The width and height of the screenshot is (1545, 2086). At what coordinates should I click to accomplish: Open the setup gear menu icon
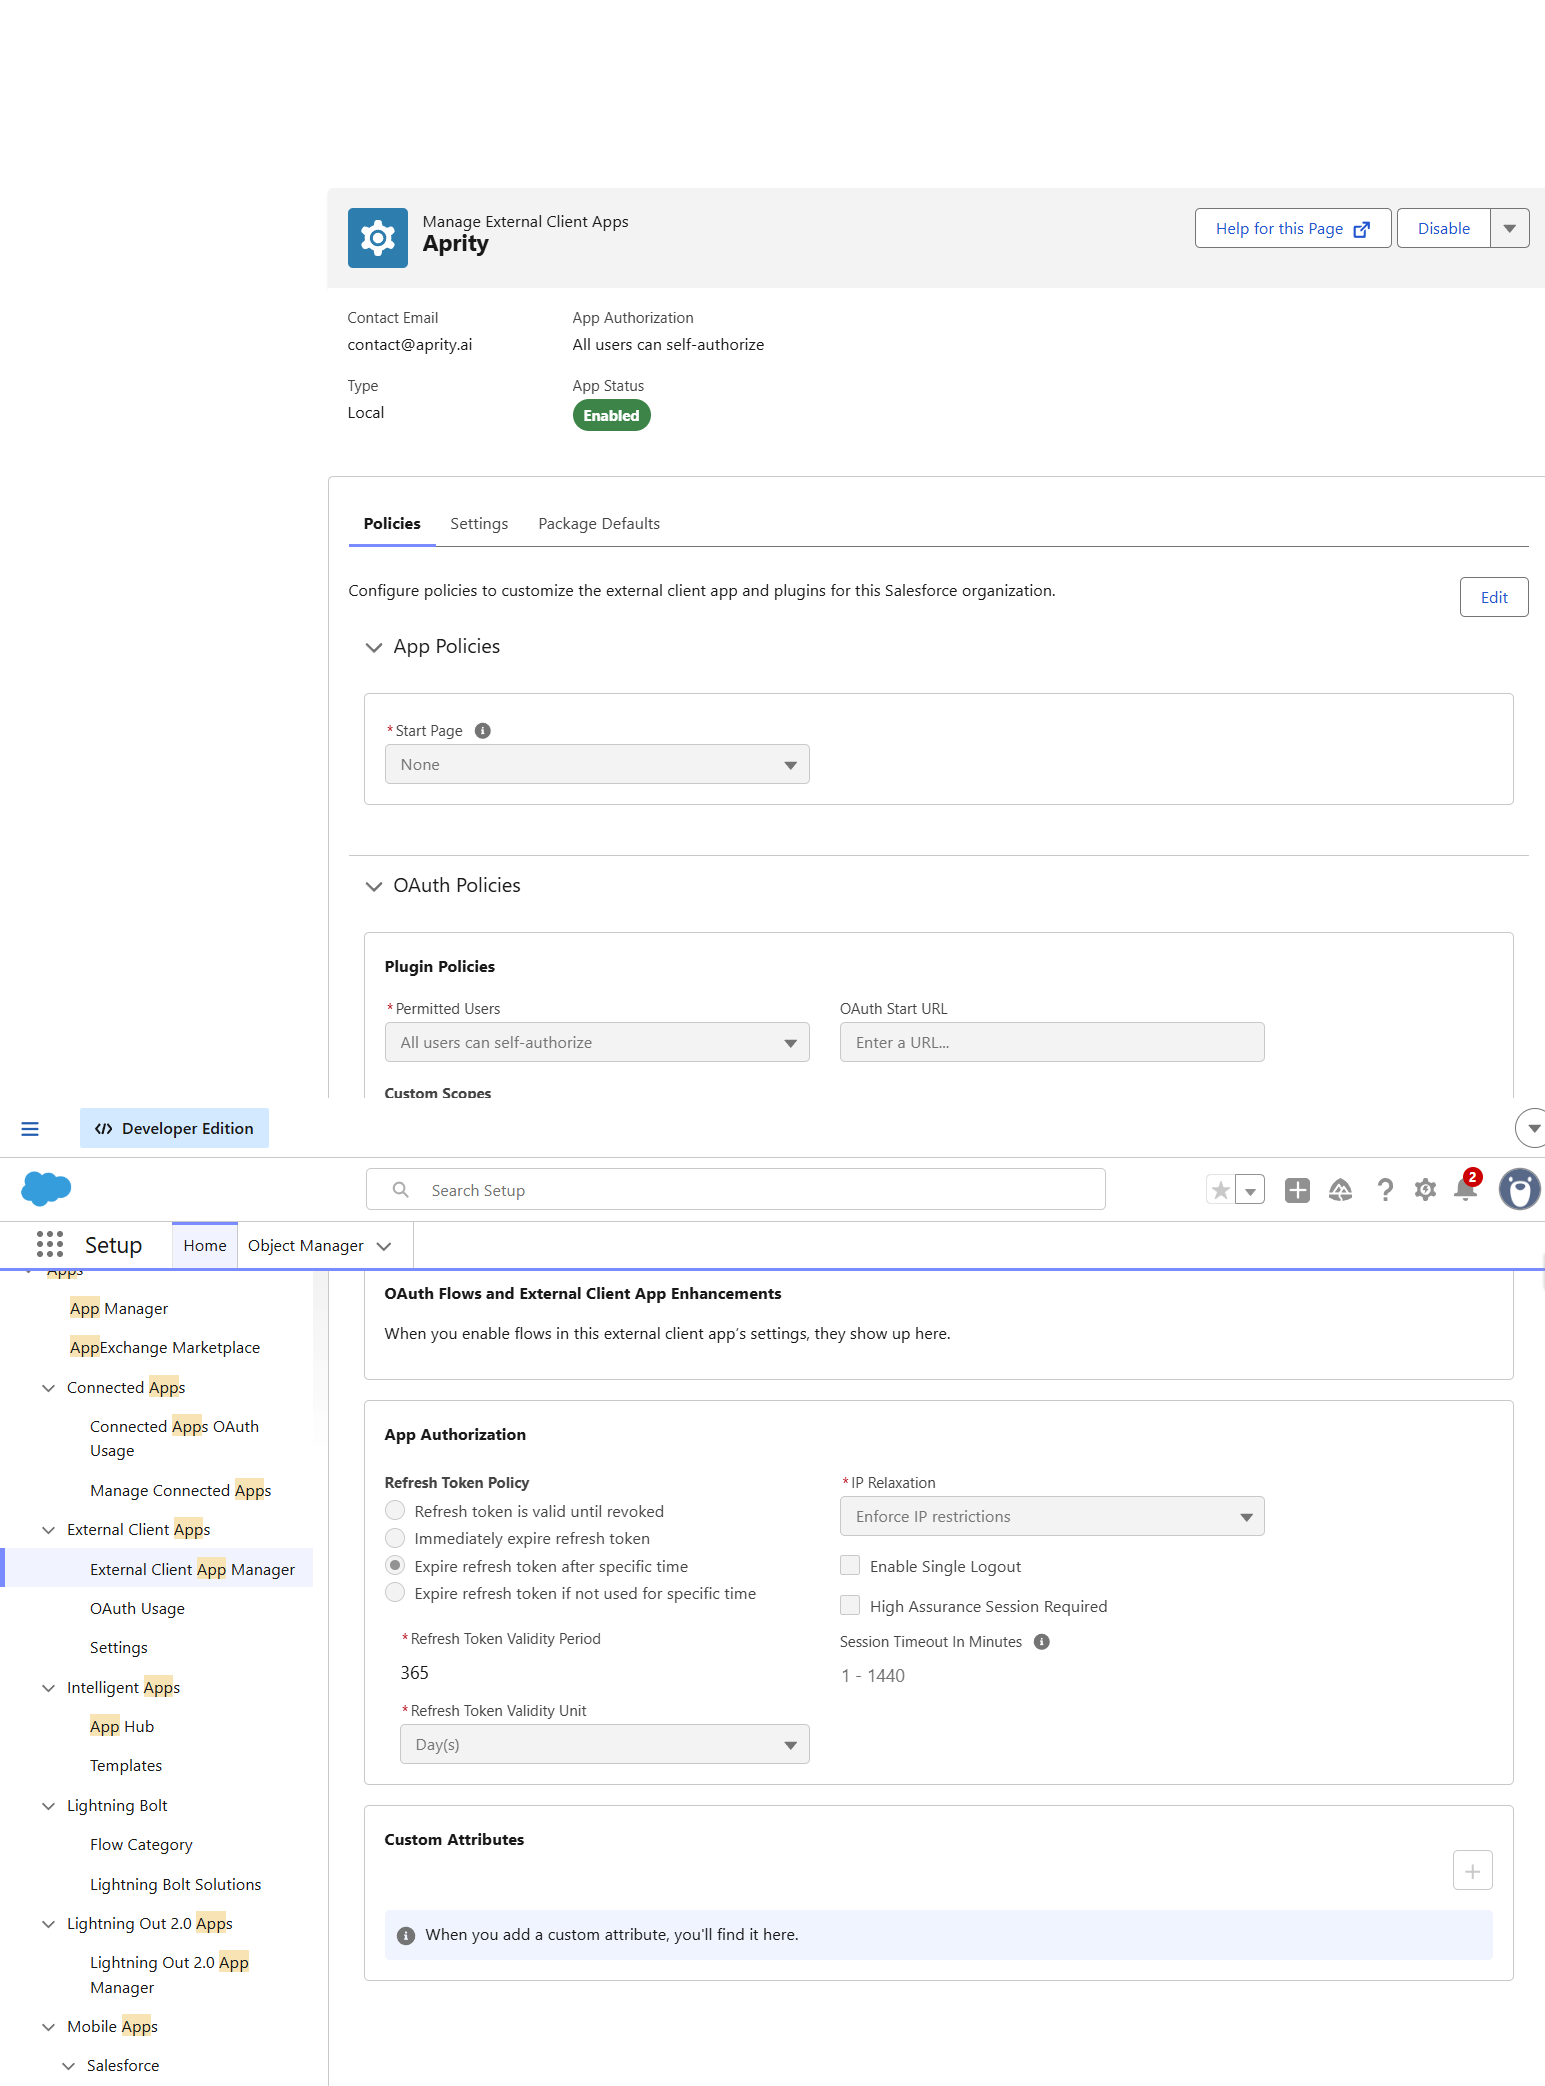pyautogui.click(x=1425, y=1190)
